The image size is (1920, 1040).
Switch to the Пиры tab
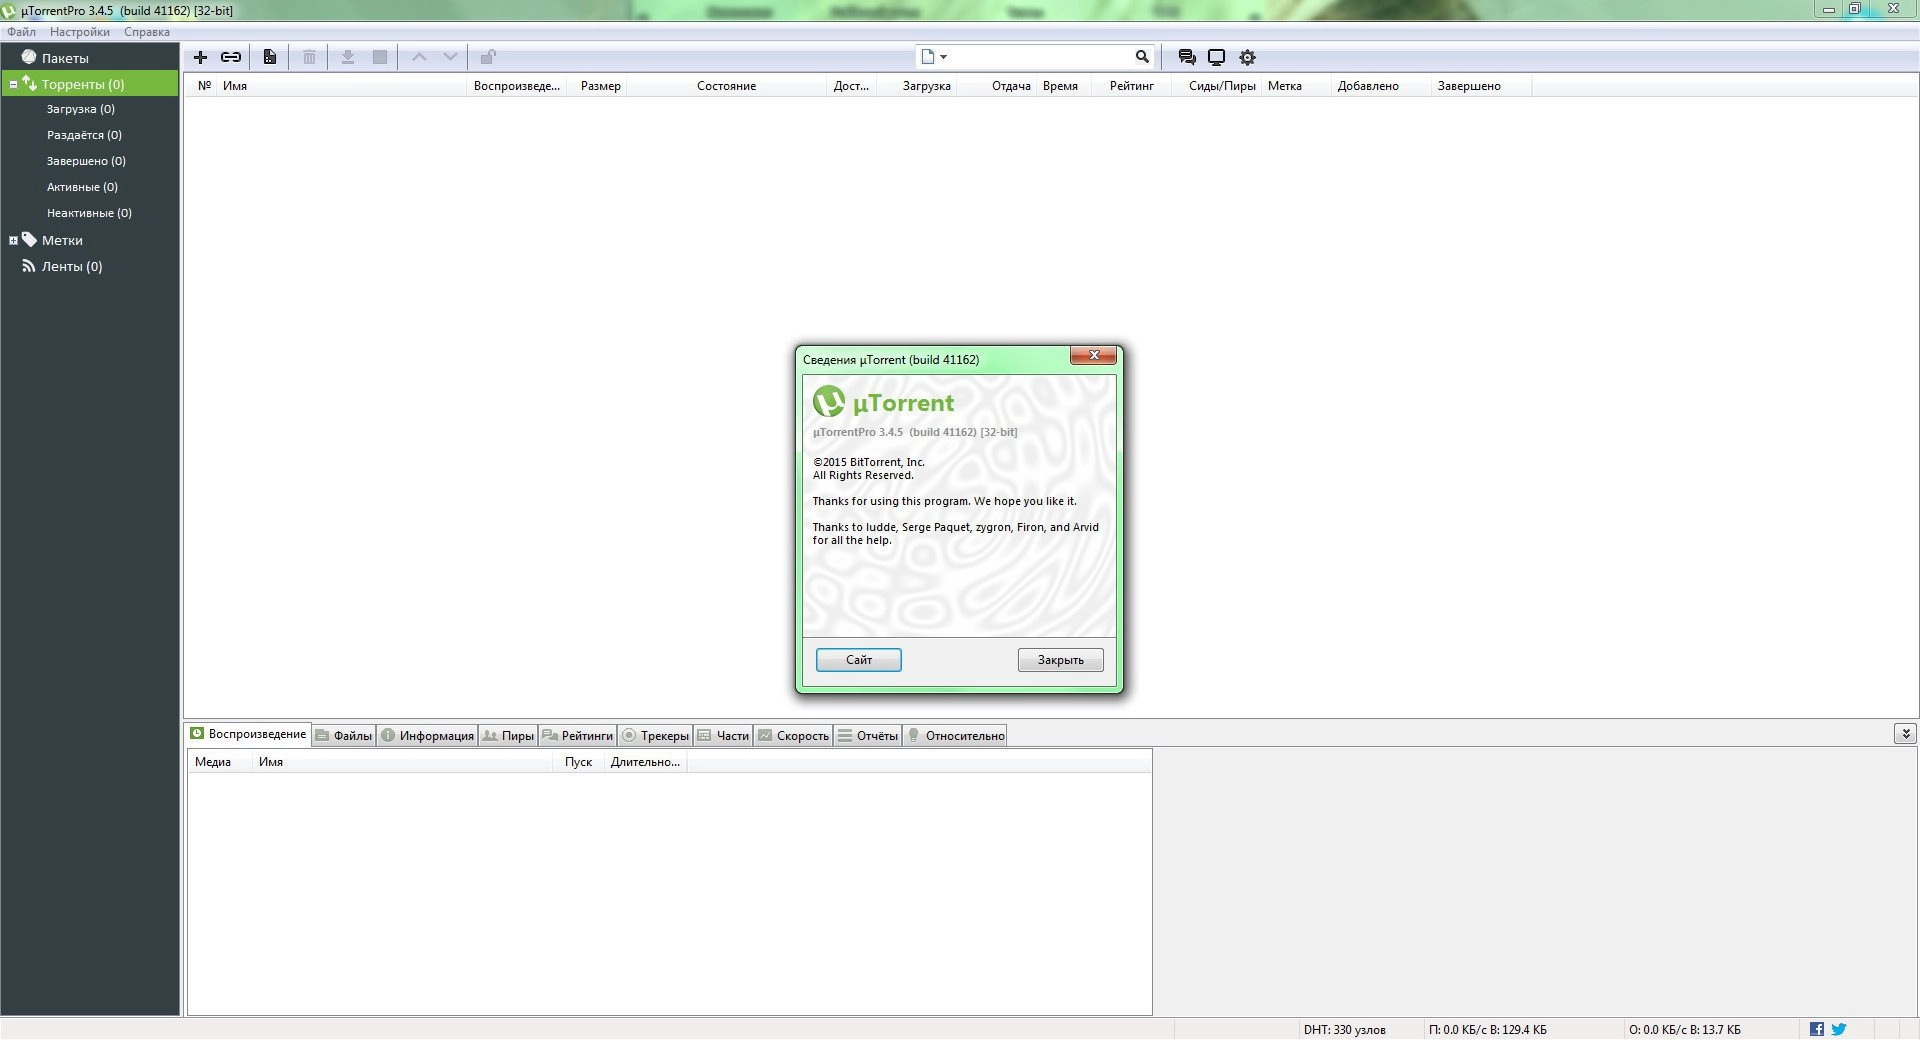[x=508, y=736]
